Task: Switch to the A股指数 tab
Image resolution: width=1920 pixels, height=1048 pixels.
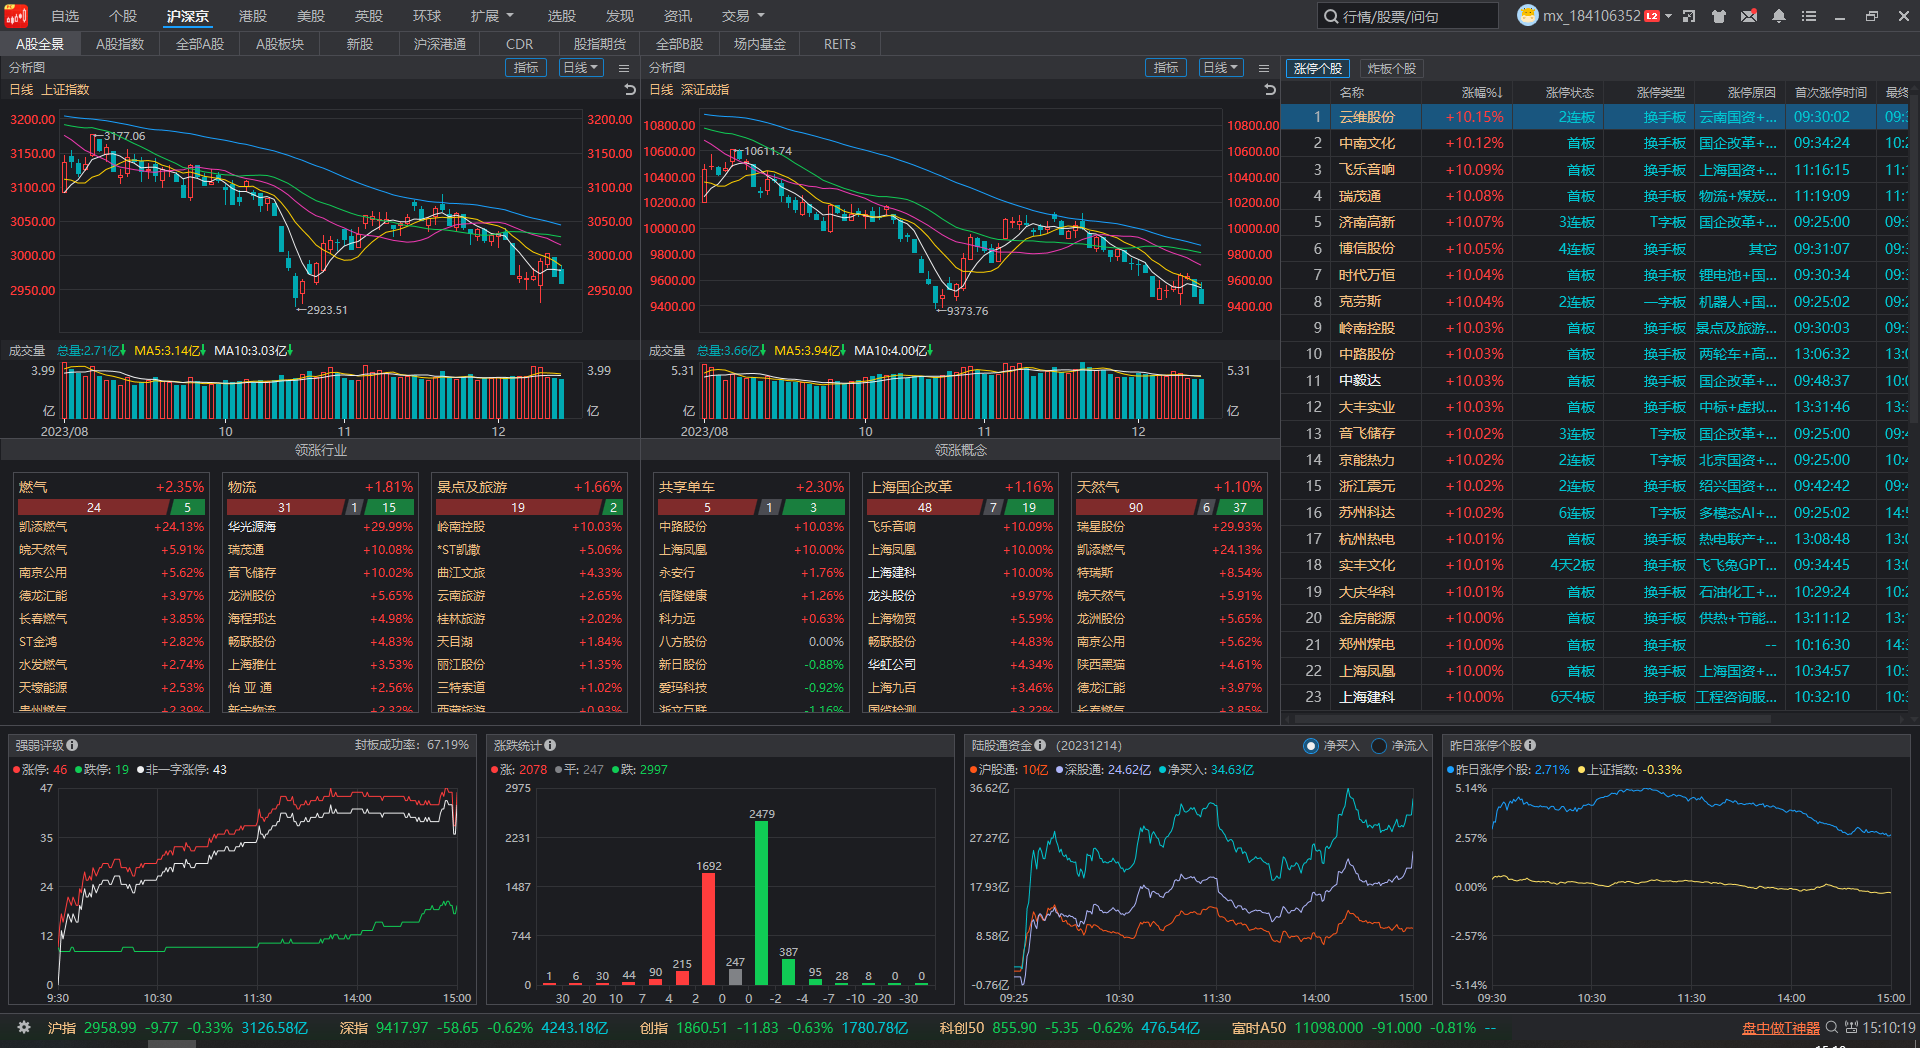Action: coord(120,44)
